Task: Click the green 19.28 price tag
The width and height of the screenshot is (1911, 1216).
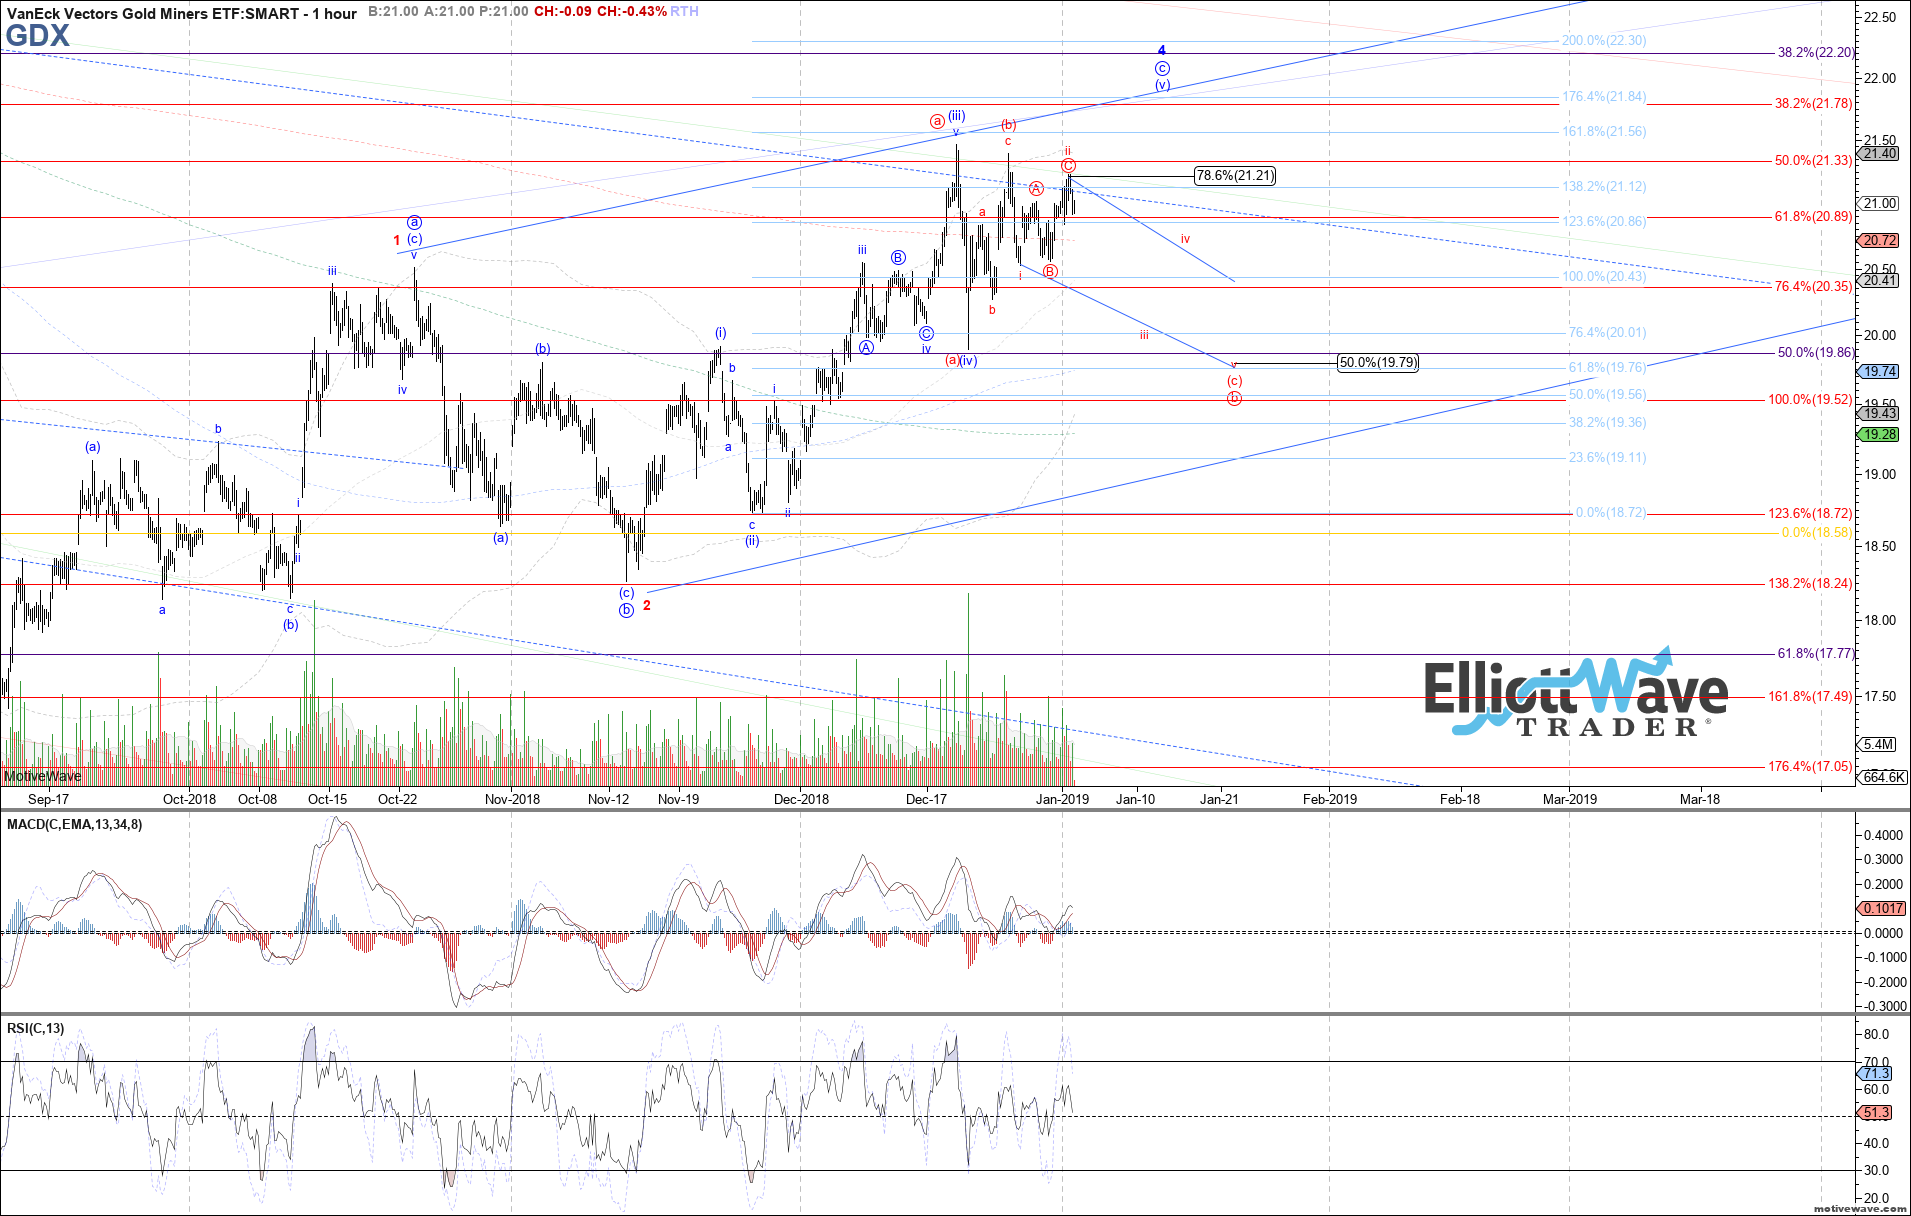Action: click(x=1880, y=434)
